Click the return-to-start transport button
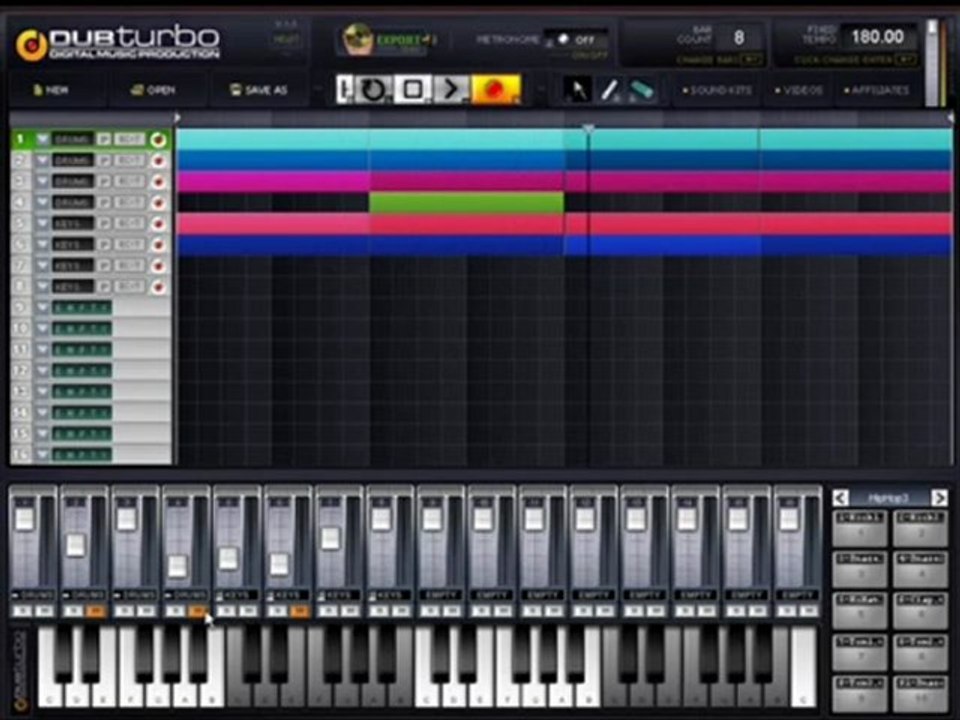The width and height of the screenshot is (960, 720). (344, 89)
